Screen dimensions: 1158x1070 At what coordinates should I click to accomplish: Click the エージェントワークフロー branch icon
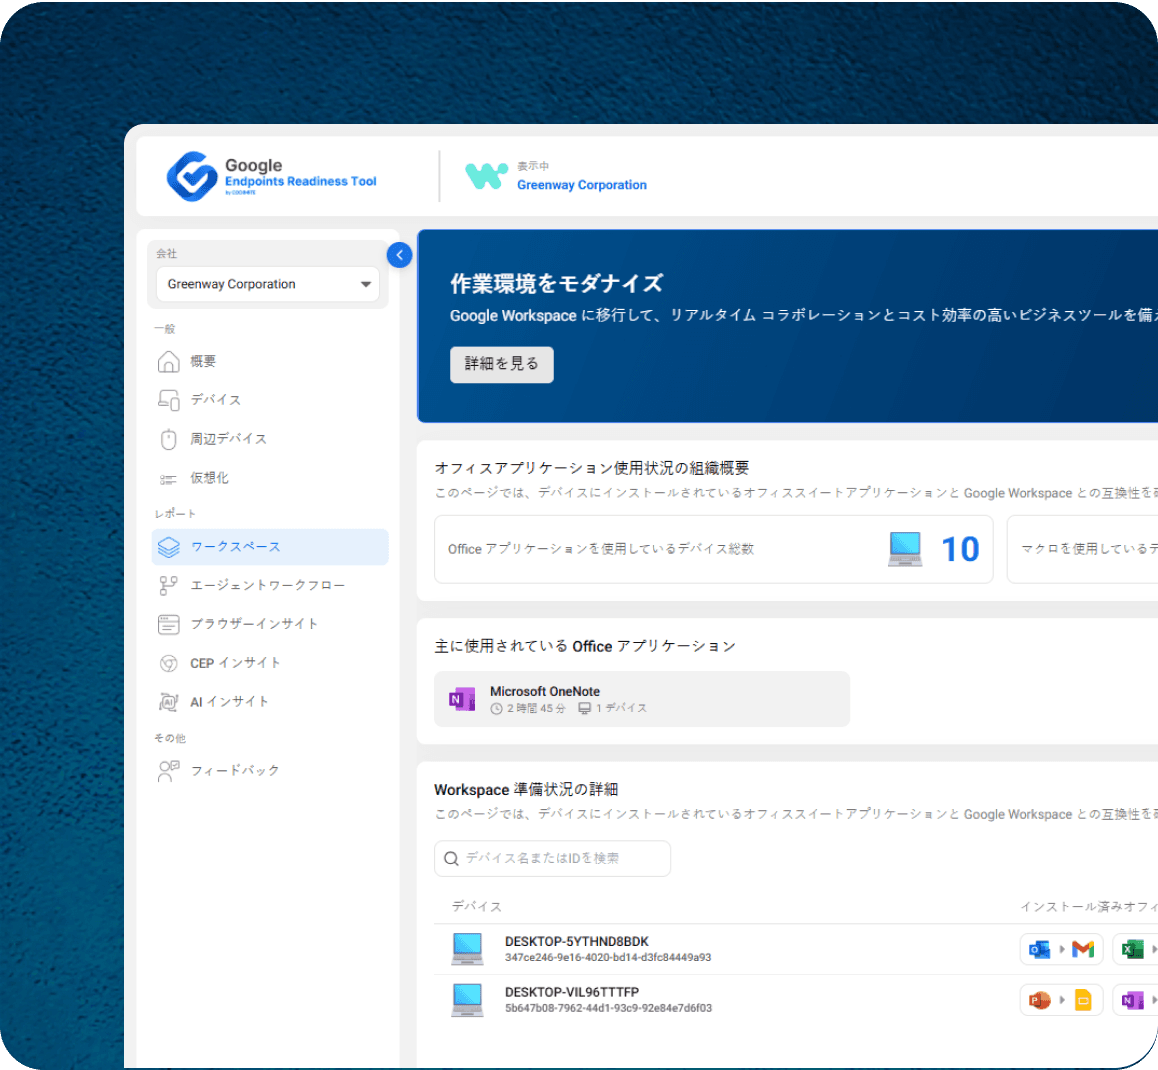[168, 586]
